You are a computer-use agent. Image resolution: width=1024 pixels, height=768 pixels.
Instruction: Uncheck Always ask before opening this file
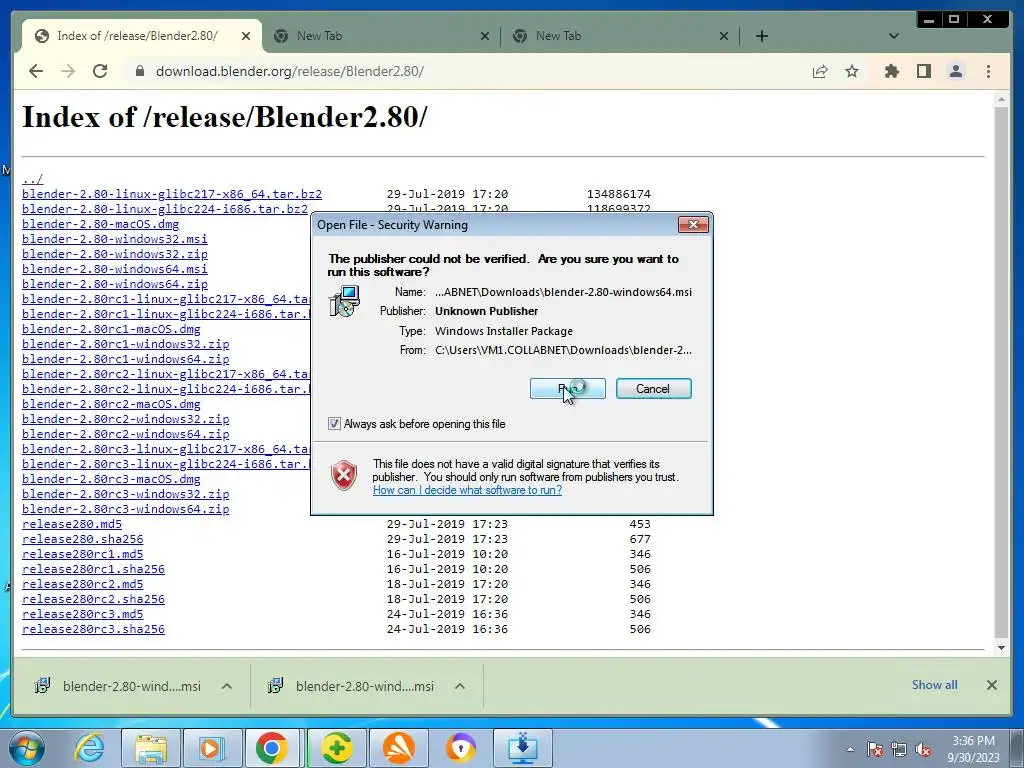pos(334,424)
